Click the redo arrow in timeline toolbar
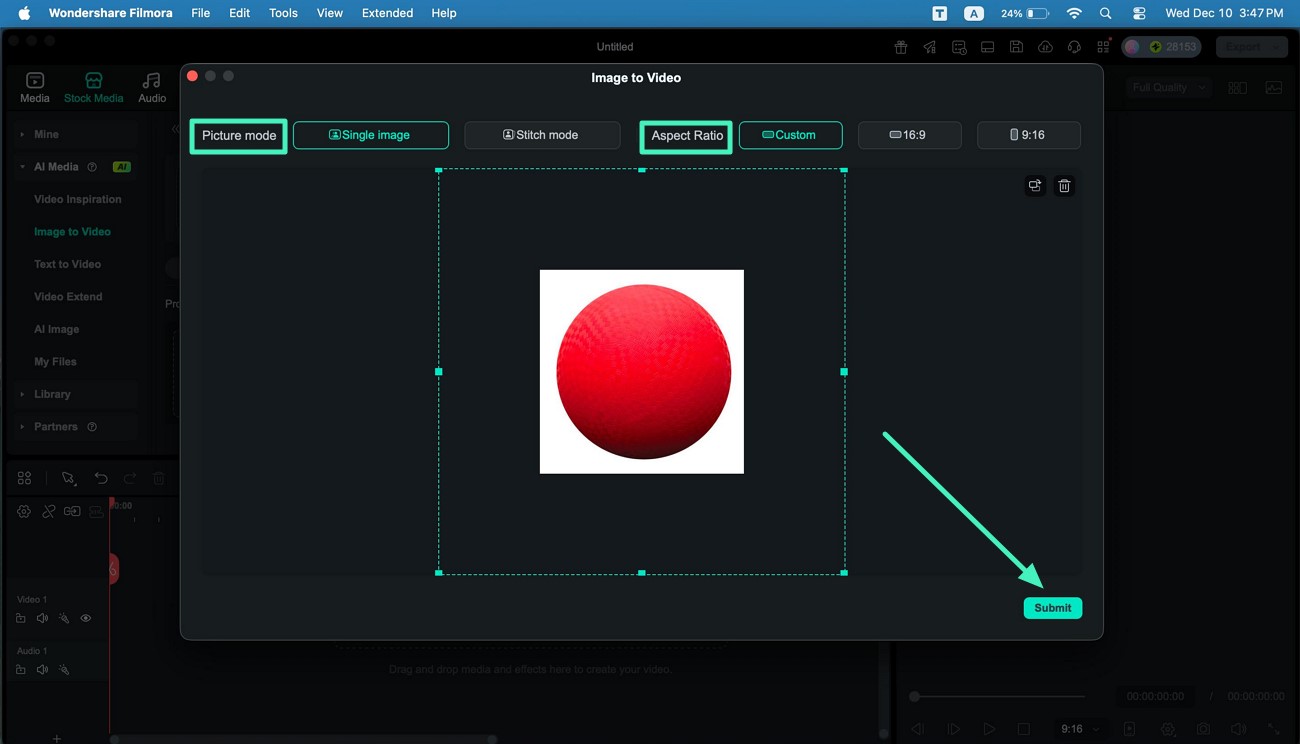Image resolution: width=1300 pixels, height=744 pixels. pos(130,479)
